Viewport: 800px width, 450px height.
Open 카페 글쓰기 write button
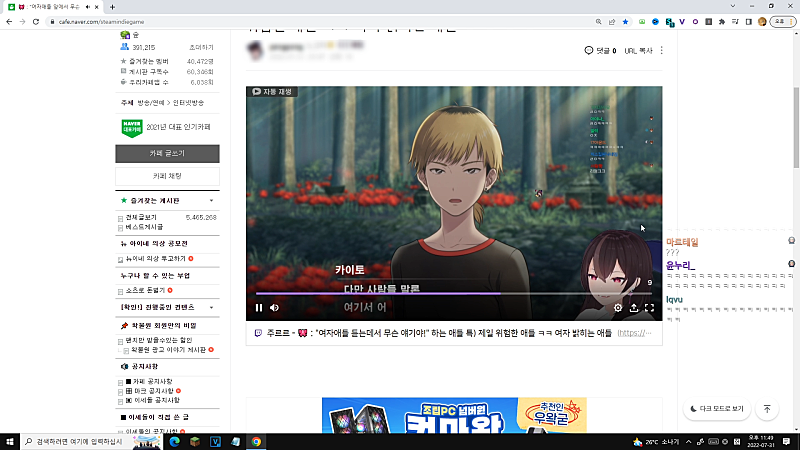[x=167, y=154]
